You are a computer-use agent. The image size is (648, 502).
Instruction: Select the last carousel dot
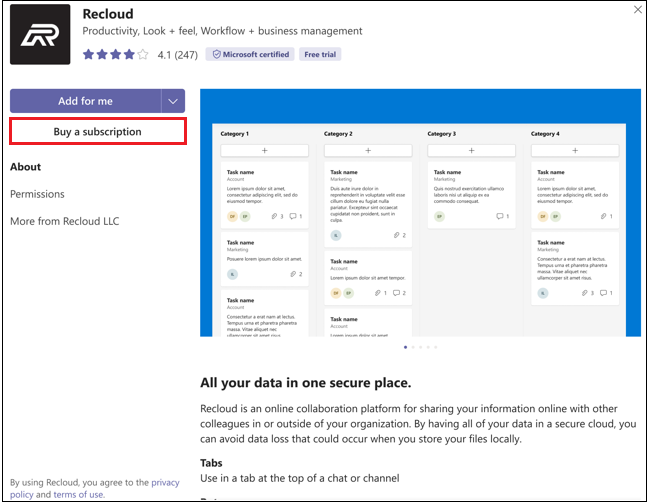tap(436, 347)
